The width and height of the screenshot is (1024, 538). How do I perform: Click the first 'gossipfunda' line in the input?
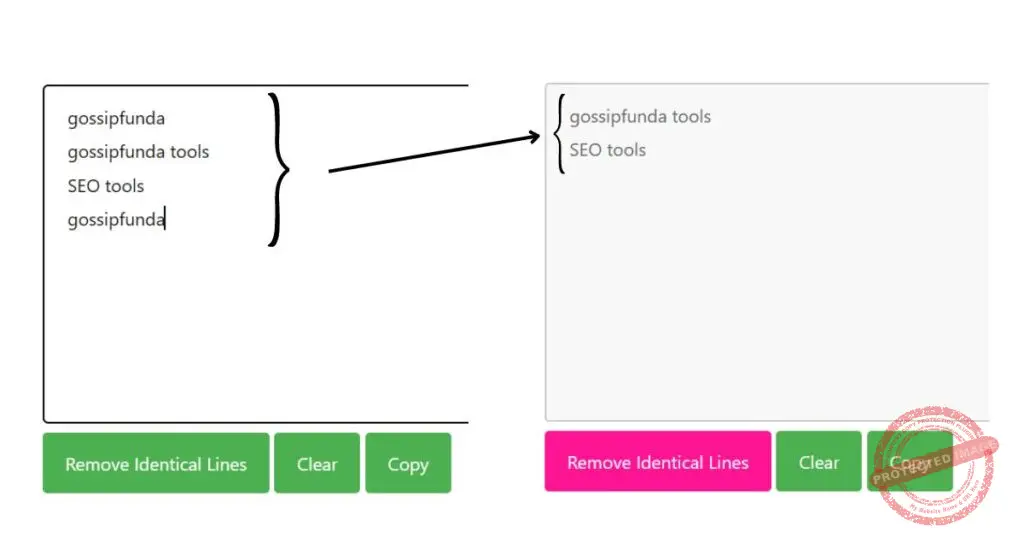(116, 119)
